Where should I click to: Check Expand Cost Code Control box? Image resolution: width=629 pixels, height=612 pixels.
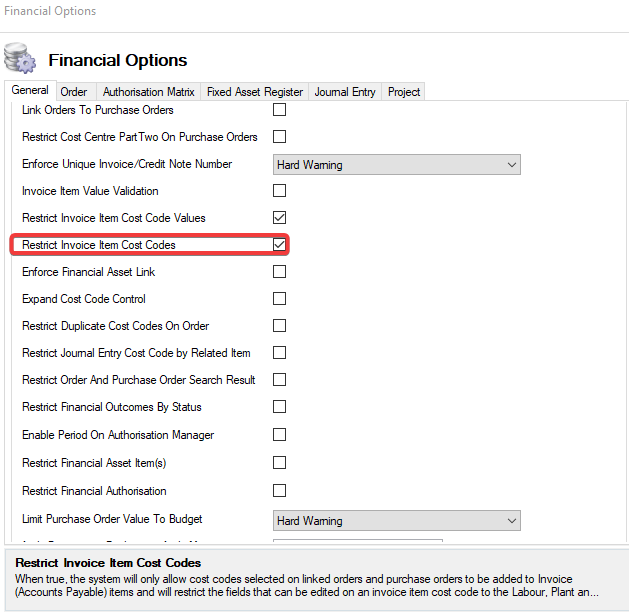point(280,299)
